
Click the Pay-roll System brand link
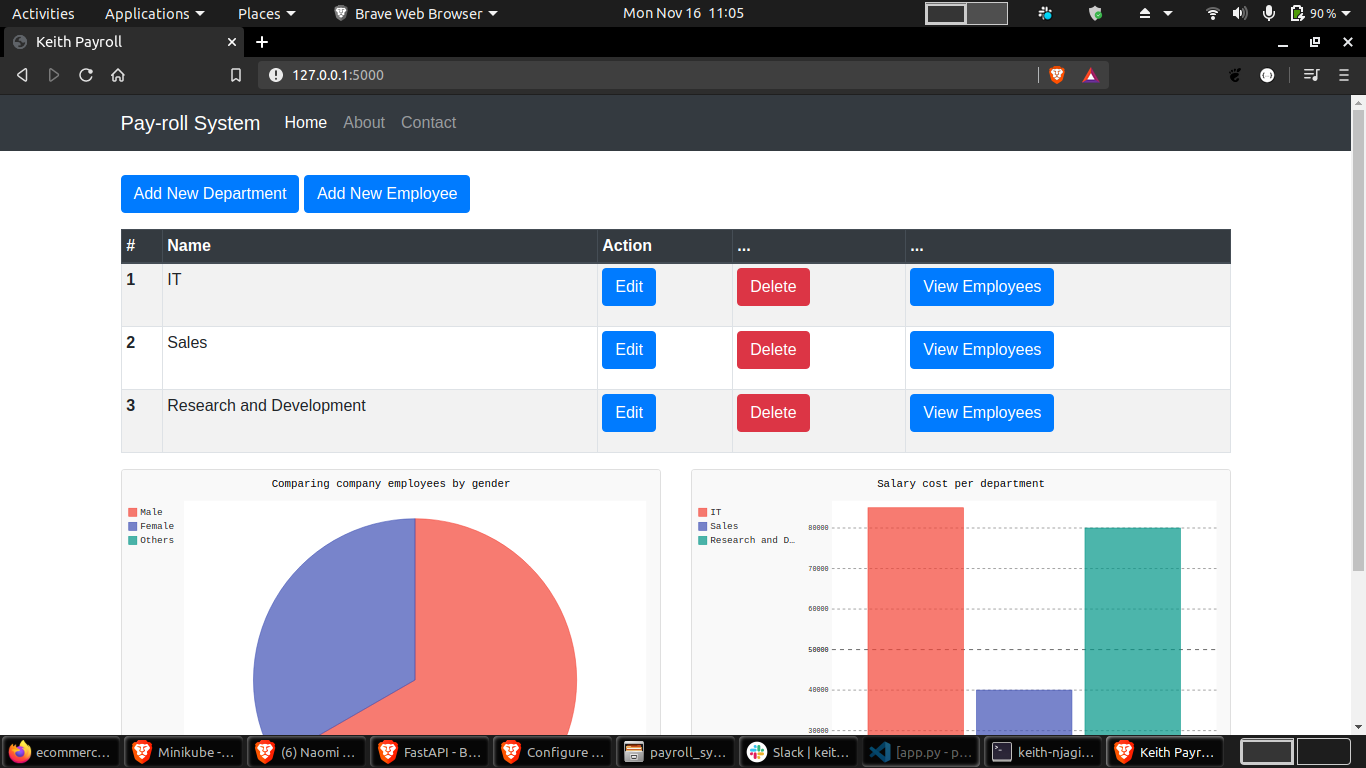(x=190, y=123)
